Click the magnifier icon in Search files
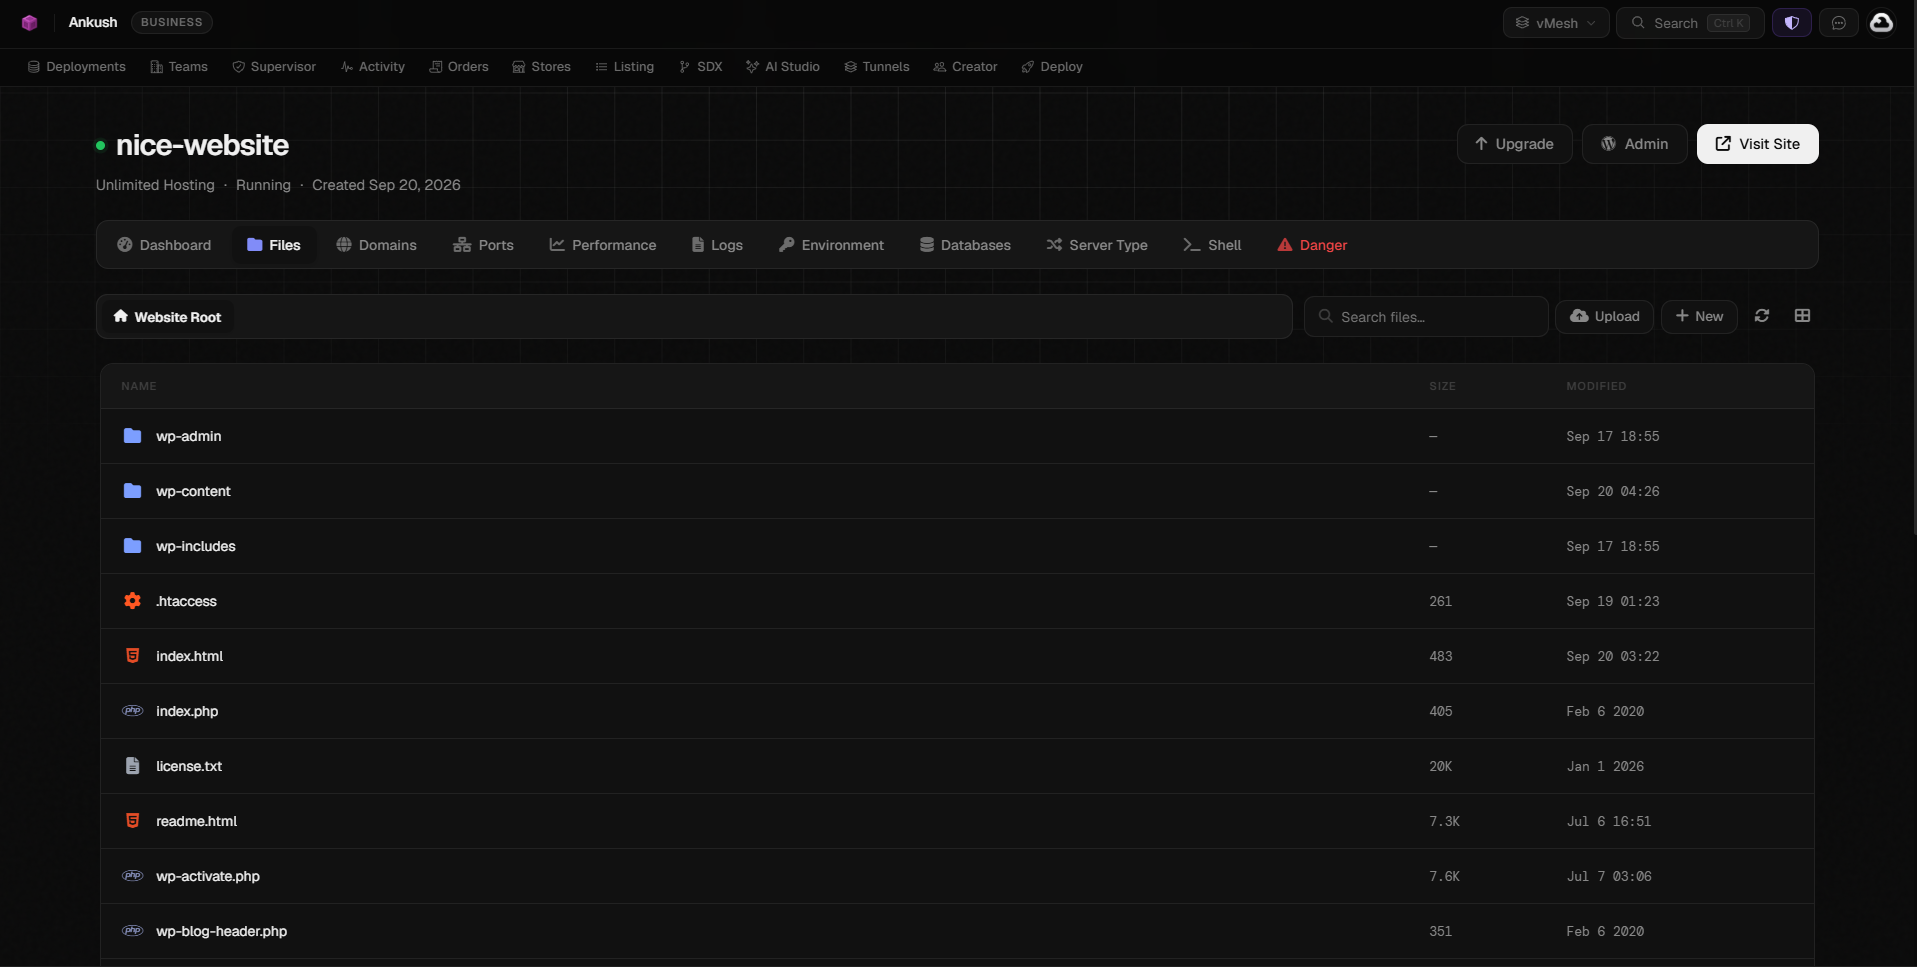Image resolution: width=1917 pixels, height=967 pixels. 1326,316
